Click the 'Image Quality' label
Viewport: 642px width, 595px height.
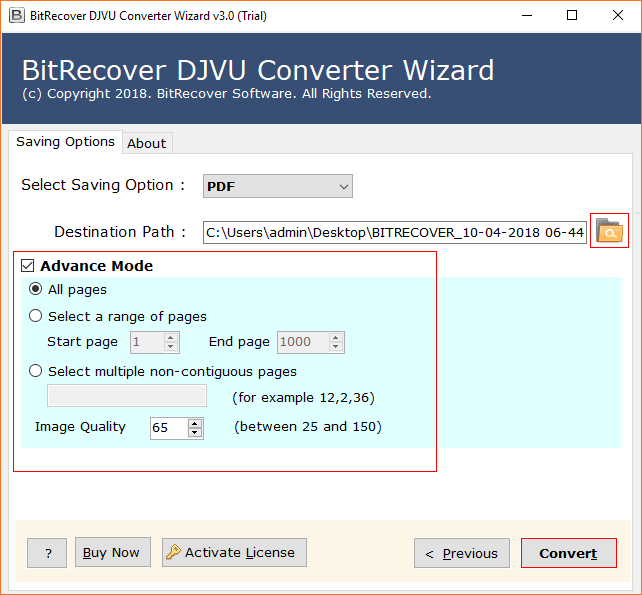80,427
